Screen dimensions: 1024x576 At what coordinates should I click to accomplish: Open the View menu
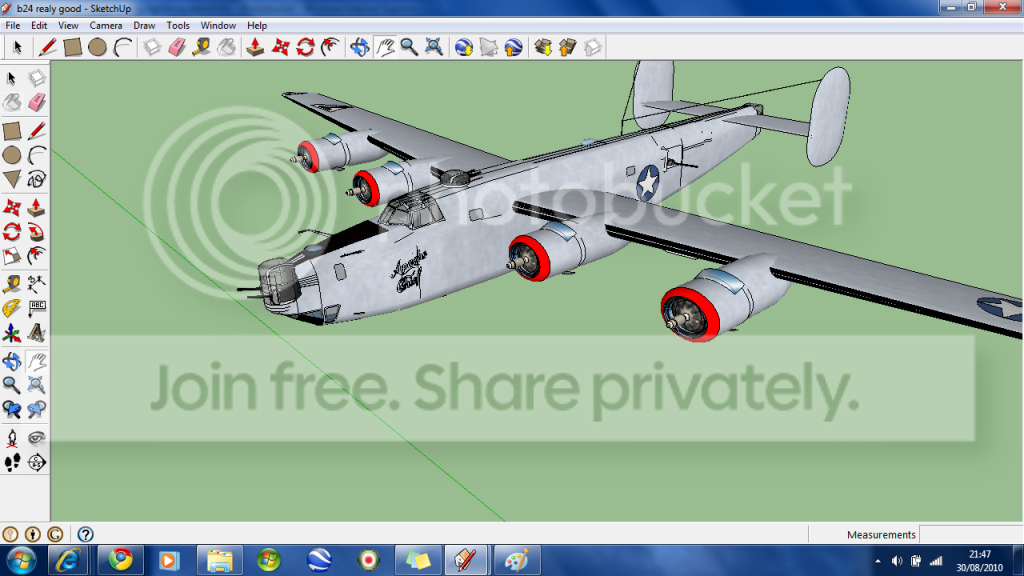pos(68,25)
